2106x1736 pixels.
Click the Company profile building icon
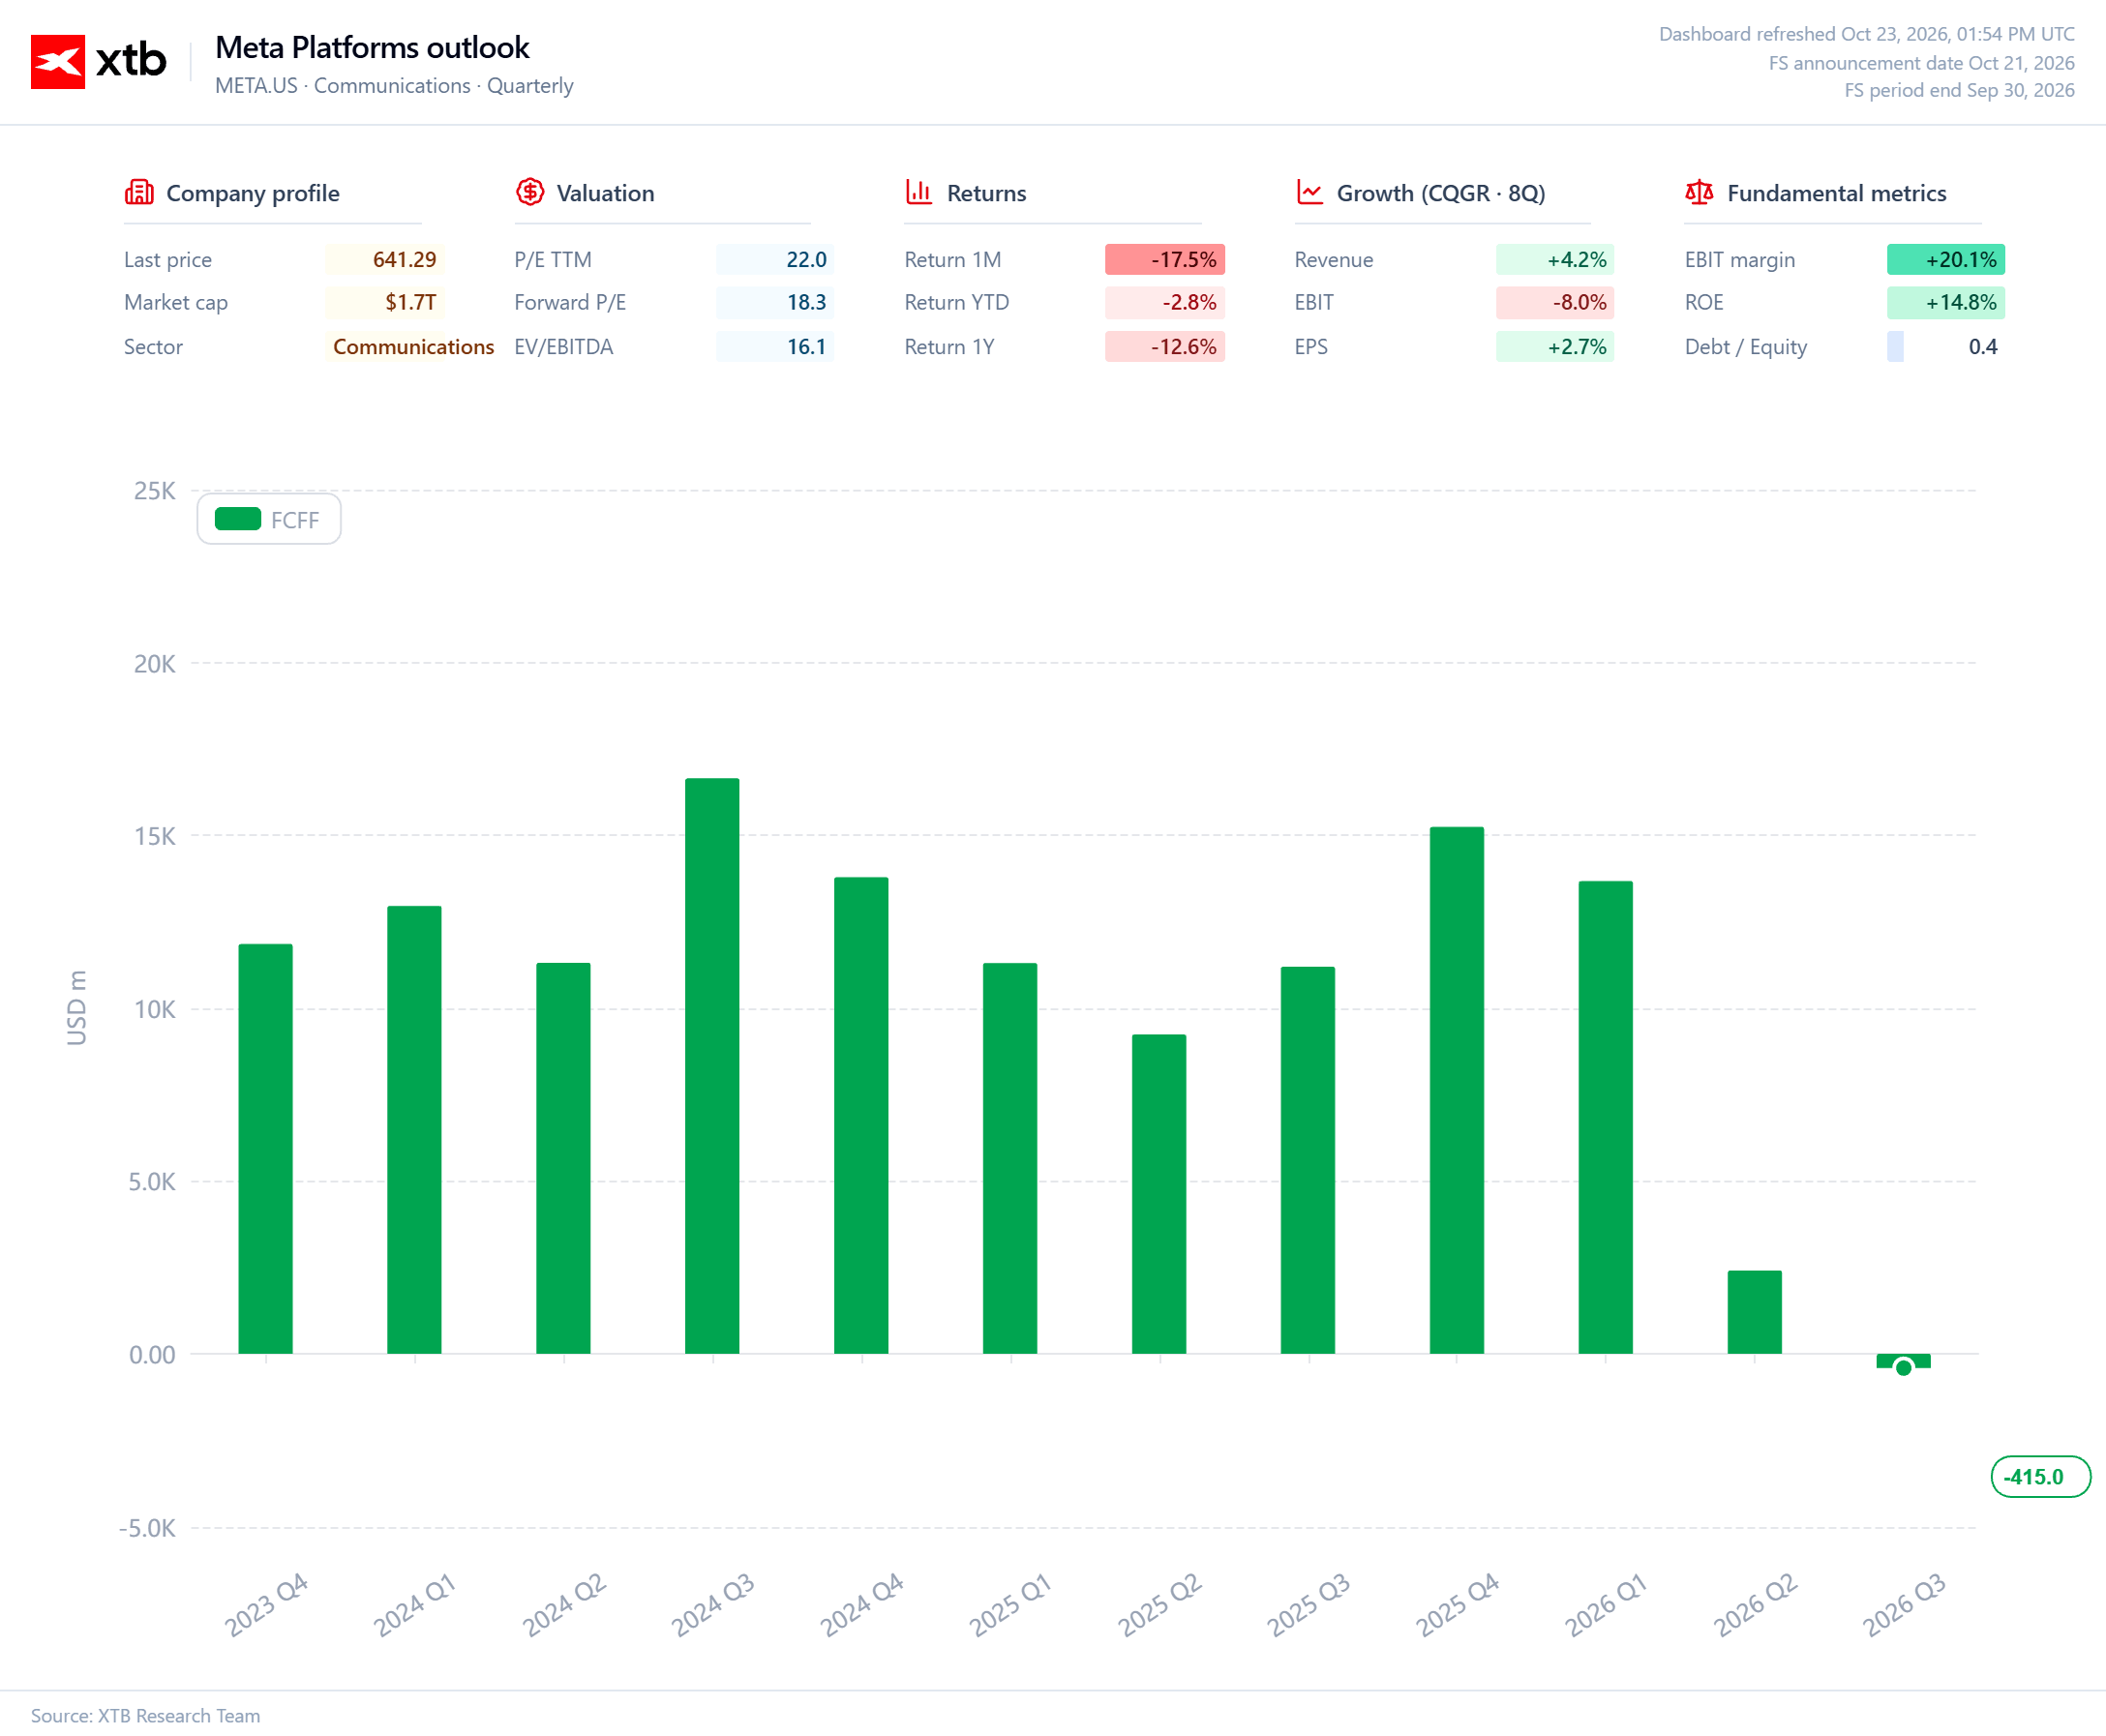pyautogui.click(x=139, y=192)
